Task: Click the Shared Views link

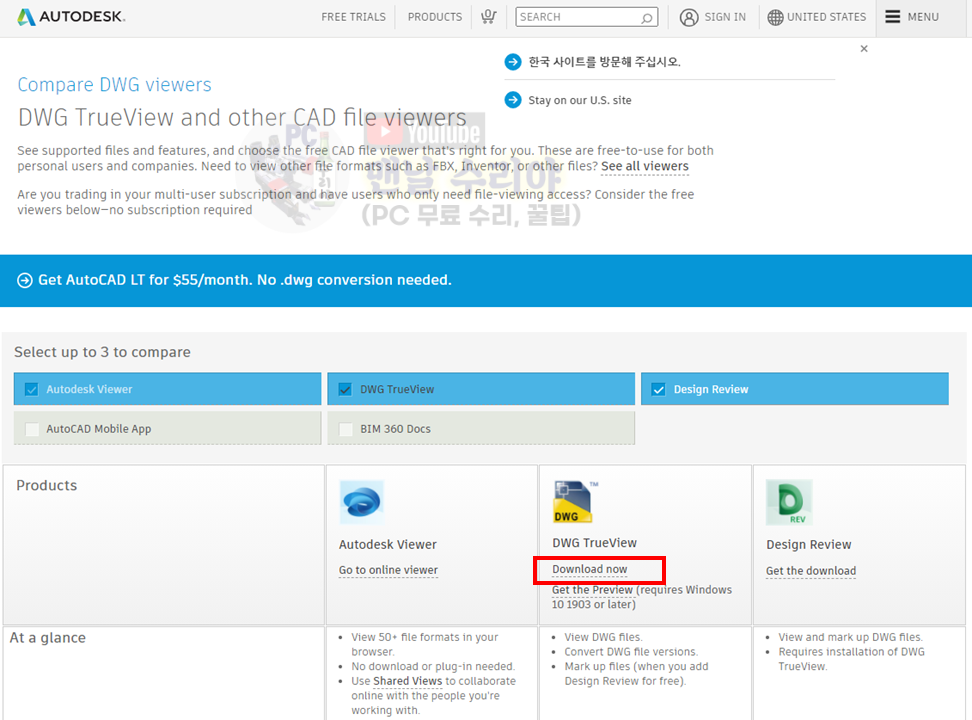Action: (407, 681)
